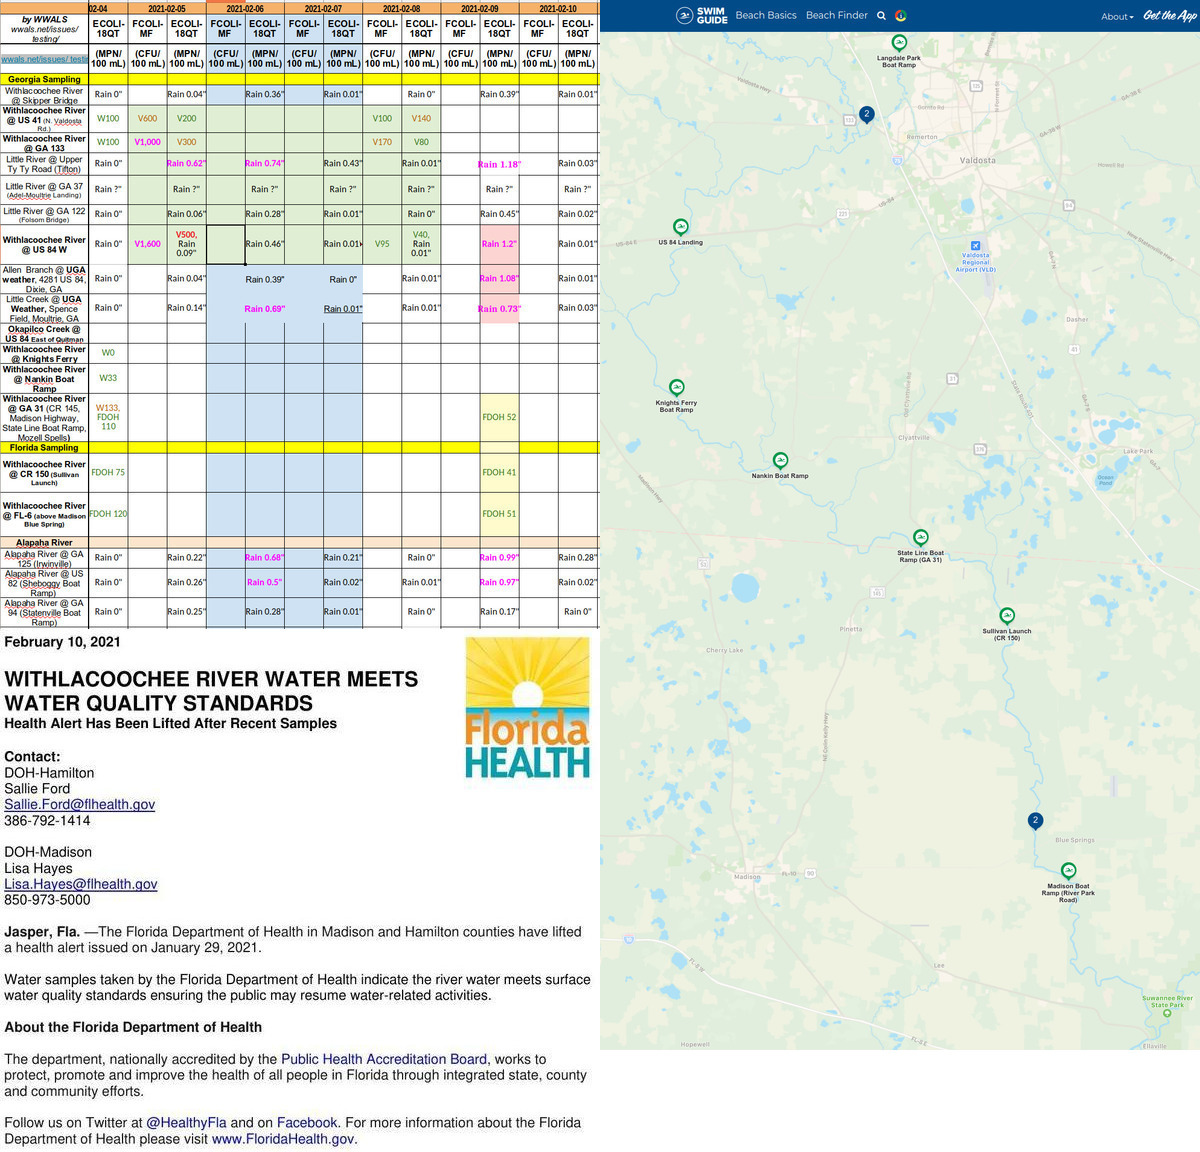
Task: Select the Madison Boat Ramp marker
Action: (1068, 871)
